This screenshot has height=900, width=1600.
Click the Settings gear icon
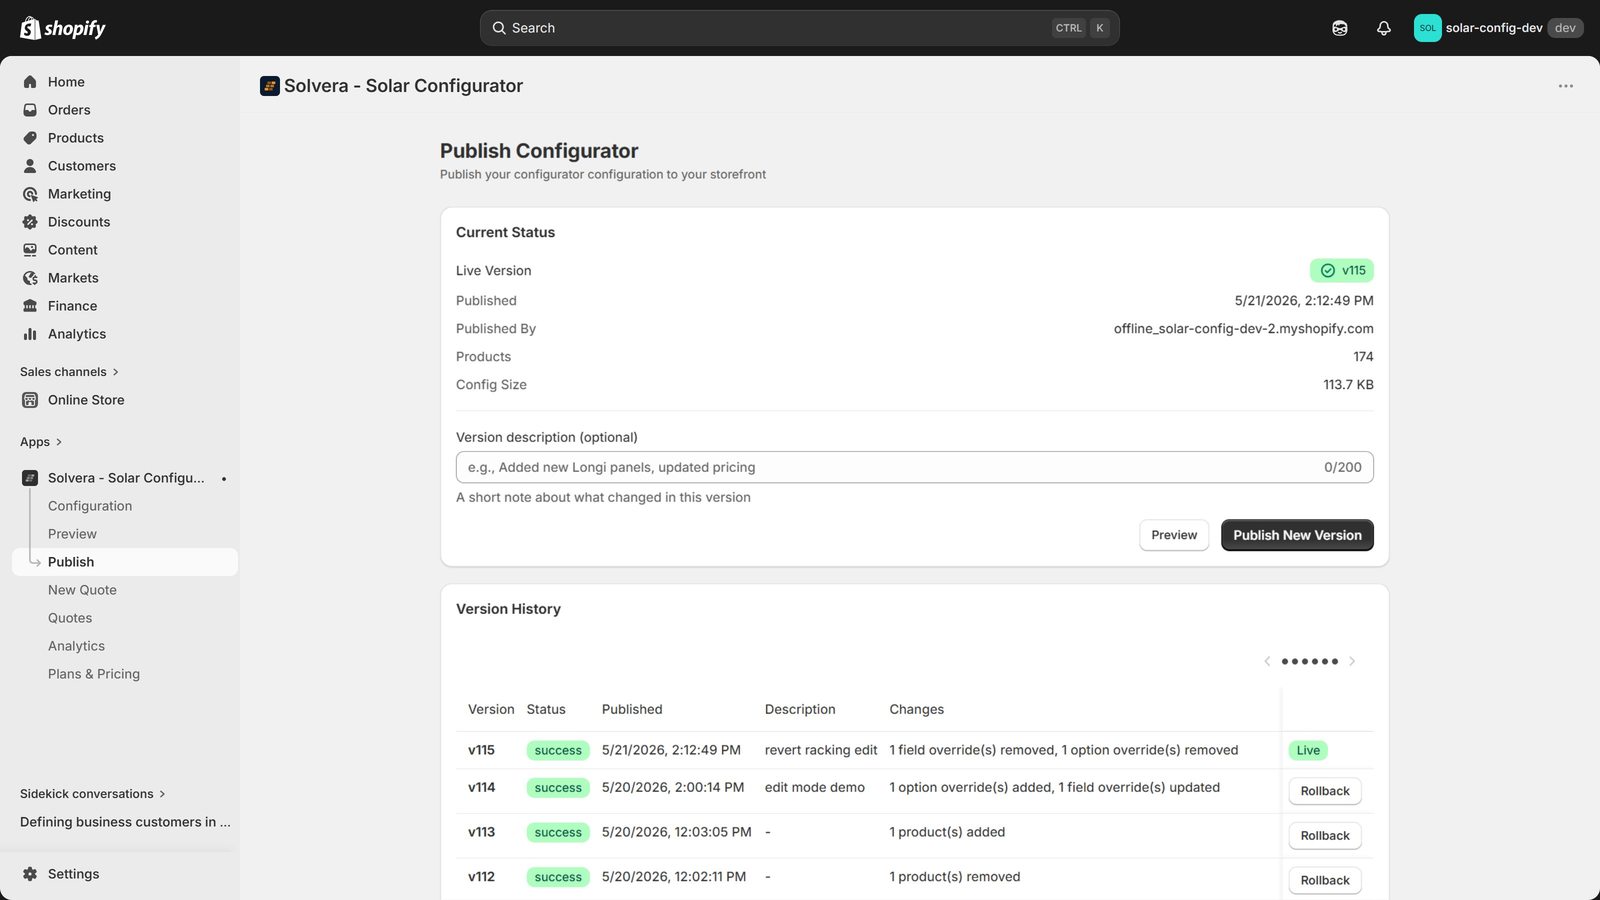coord(30,874)
